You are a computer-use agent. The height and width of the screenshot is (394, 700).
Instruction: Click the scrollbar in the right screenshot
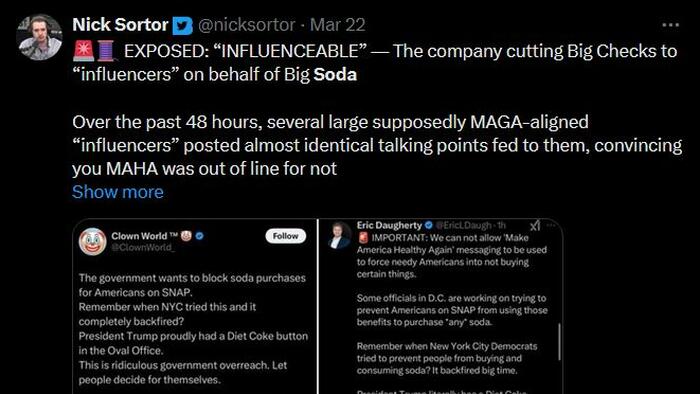(x=559, y=342)
